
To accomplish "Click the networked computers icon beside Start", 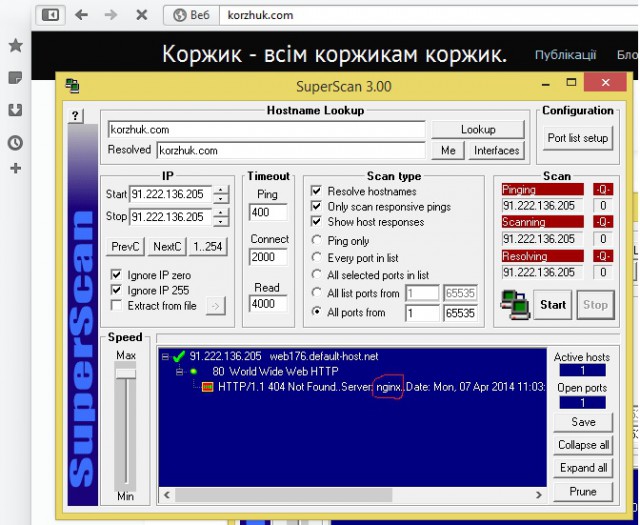I will (515, 305).
